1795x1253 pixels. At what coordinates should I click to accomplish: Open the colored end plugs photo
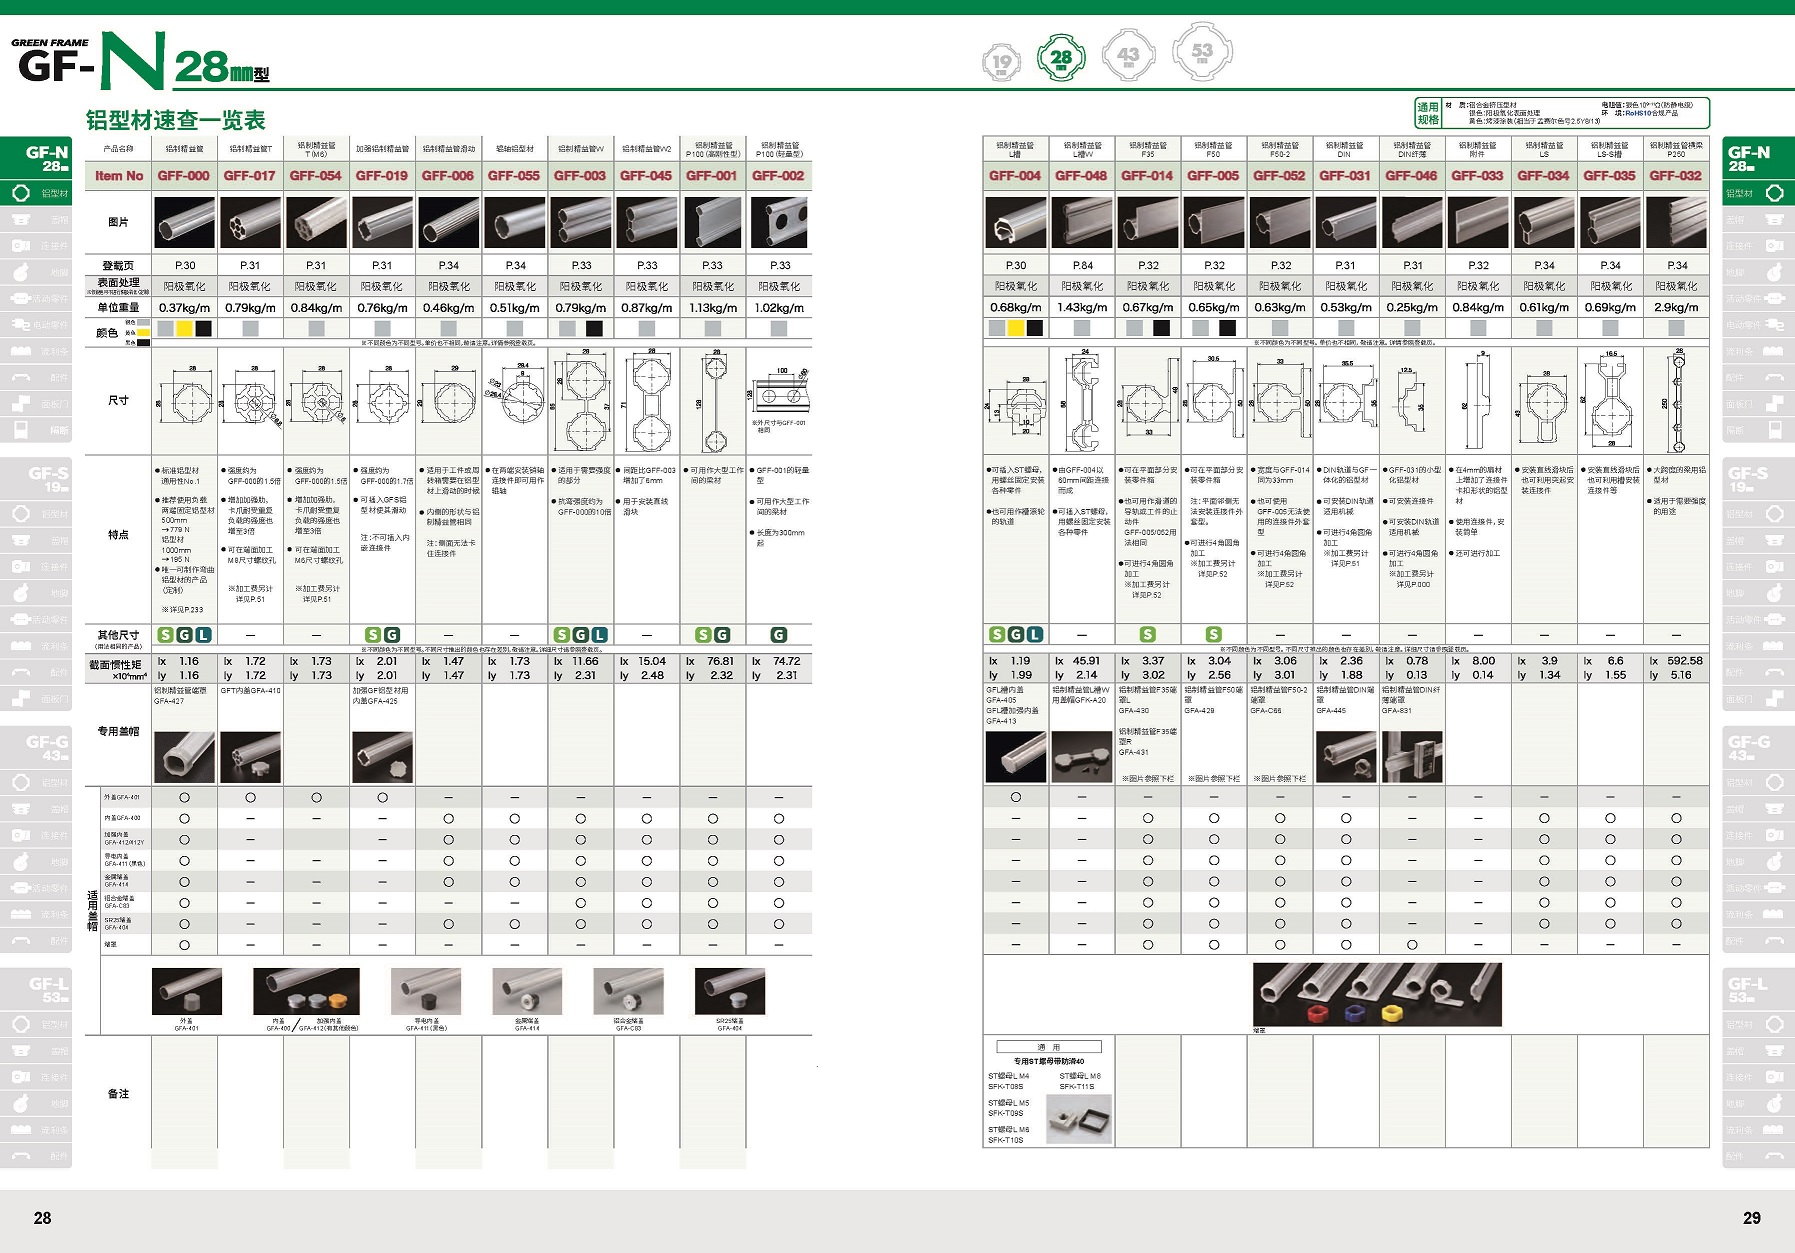click(x=1377, y=995)
